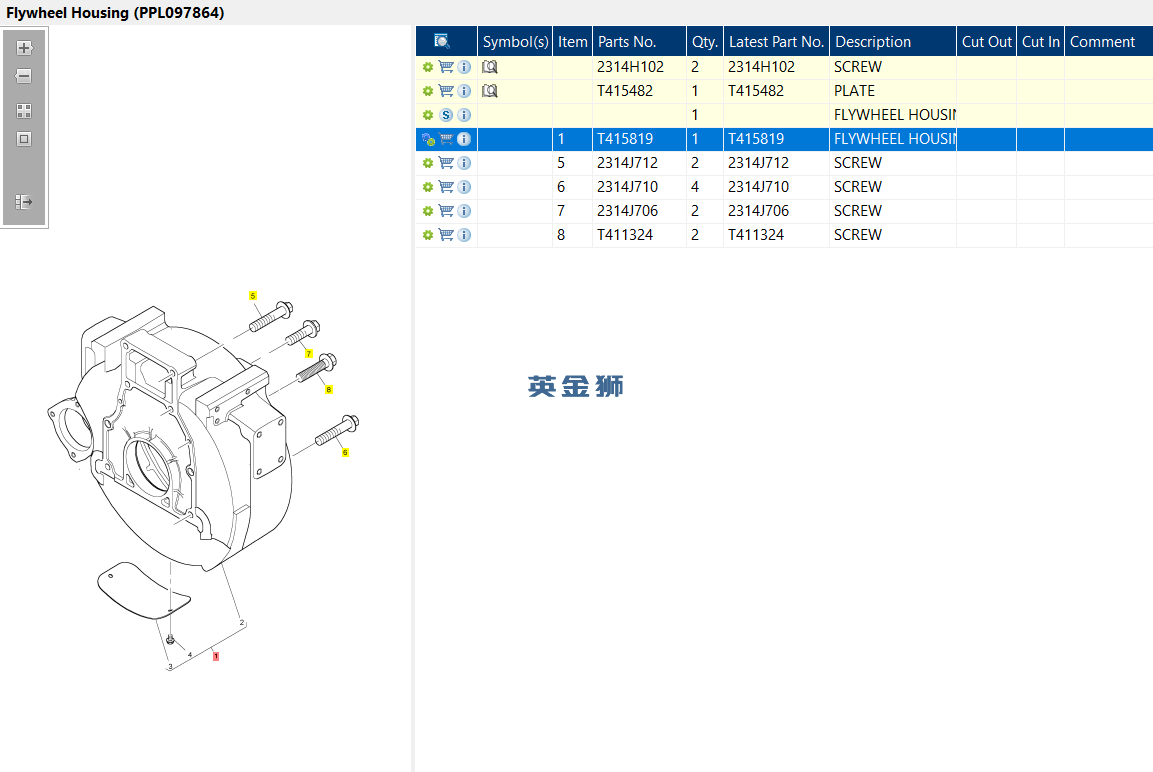
Task: Click gear icon in T415482 row
Action: [428, 91]
